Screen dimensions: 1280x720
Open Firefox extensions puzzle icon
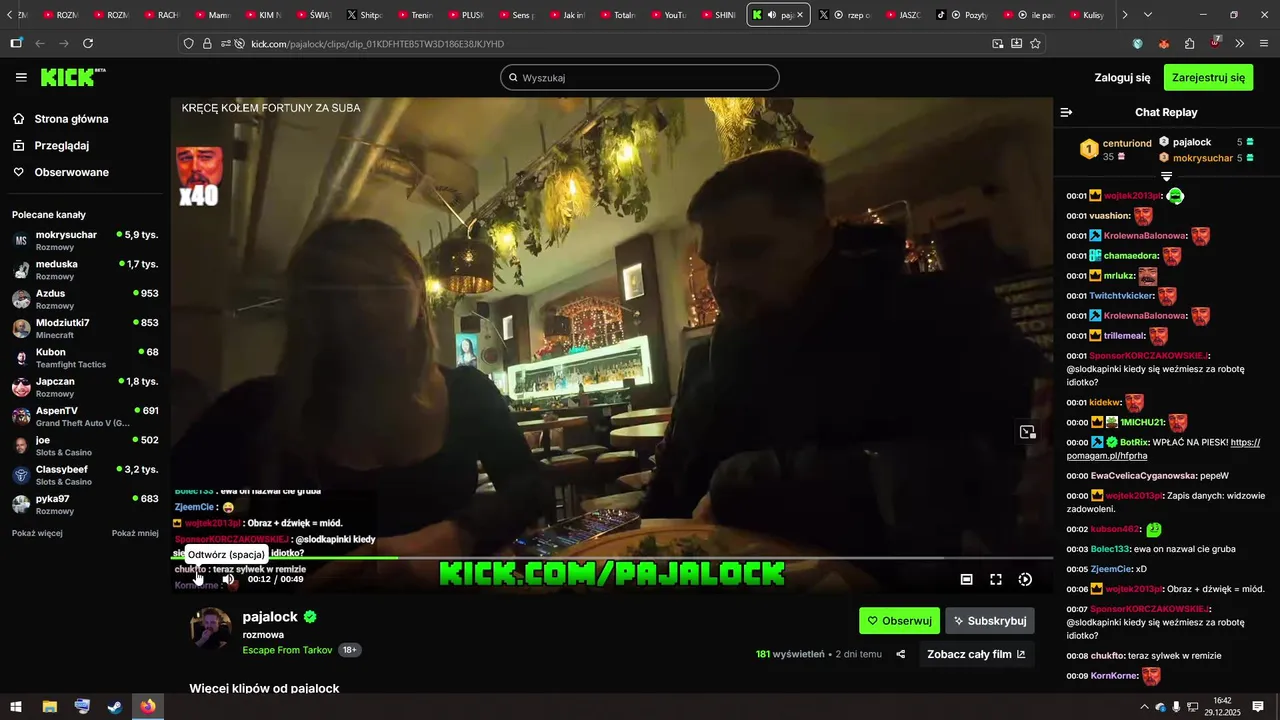[x=1189, y=43]
